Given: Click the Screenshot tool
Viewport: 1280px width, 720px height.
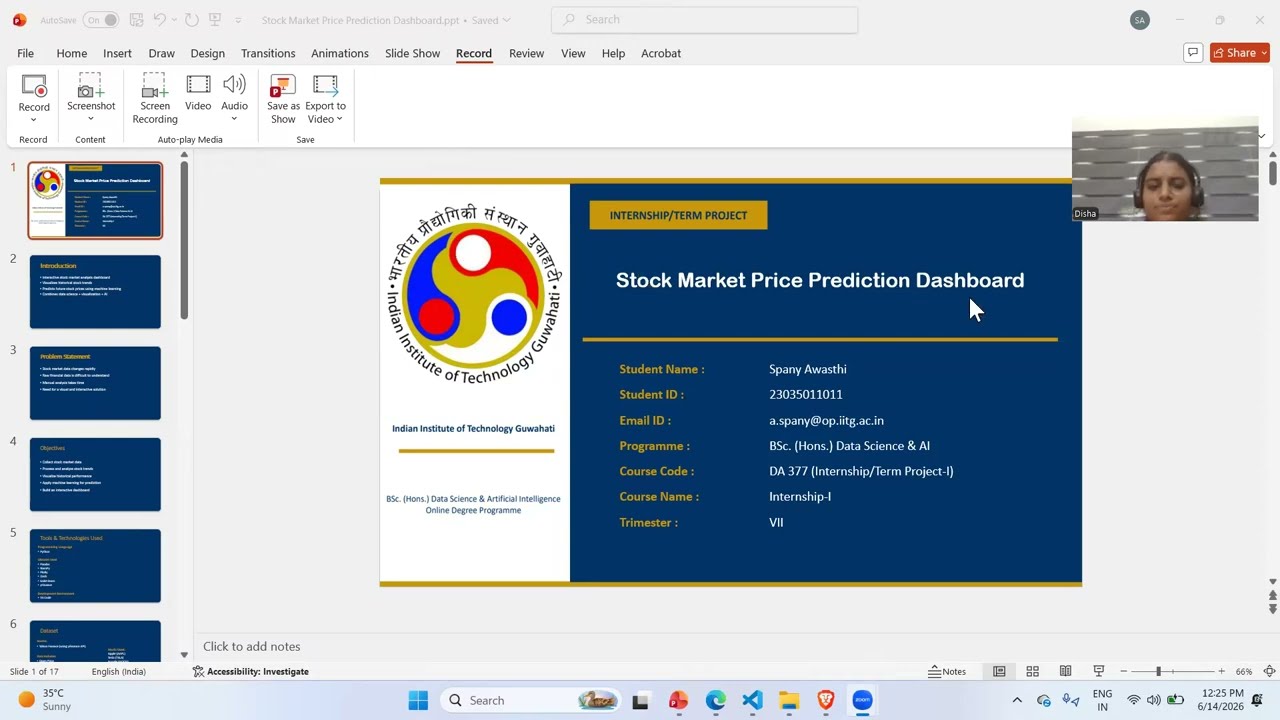Looking at the screenshot, I should click(91, 92).
